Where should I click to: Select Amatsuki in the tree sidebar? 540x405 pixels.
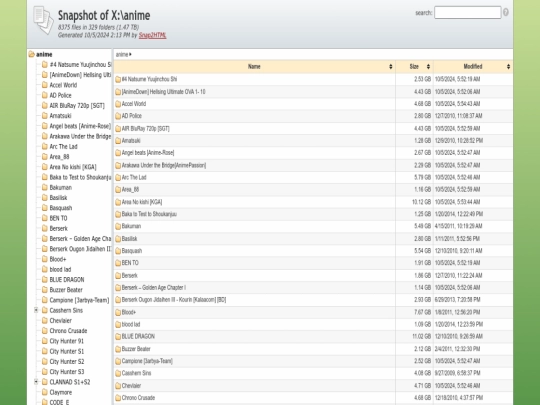[x=61, y=116]
